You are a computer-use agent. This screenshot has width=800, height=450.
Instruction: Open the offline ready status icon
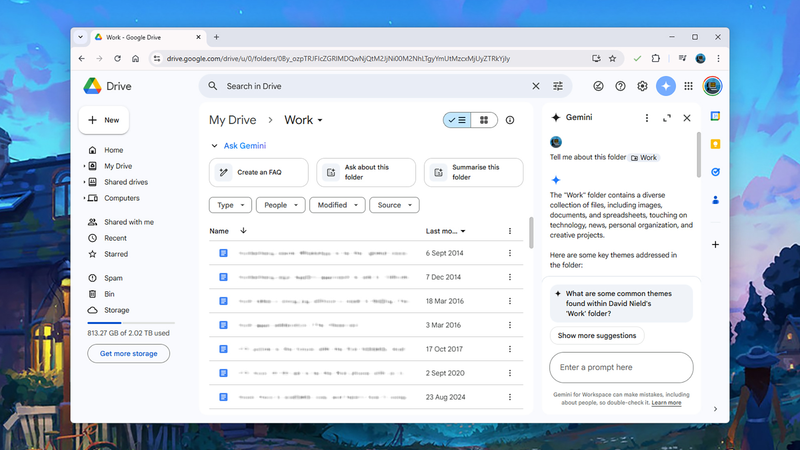click(598, 86)
